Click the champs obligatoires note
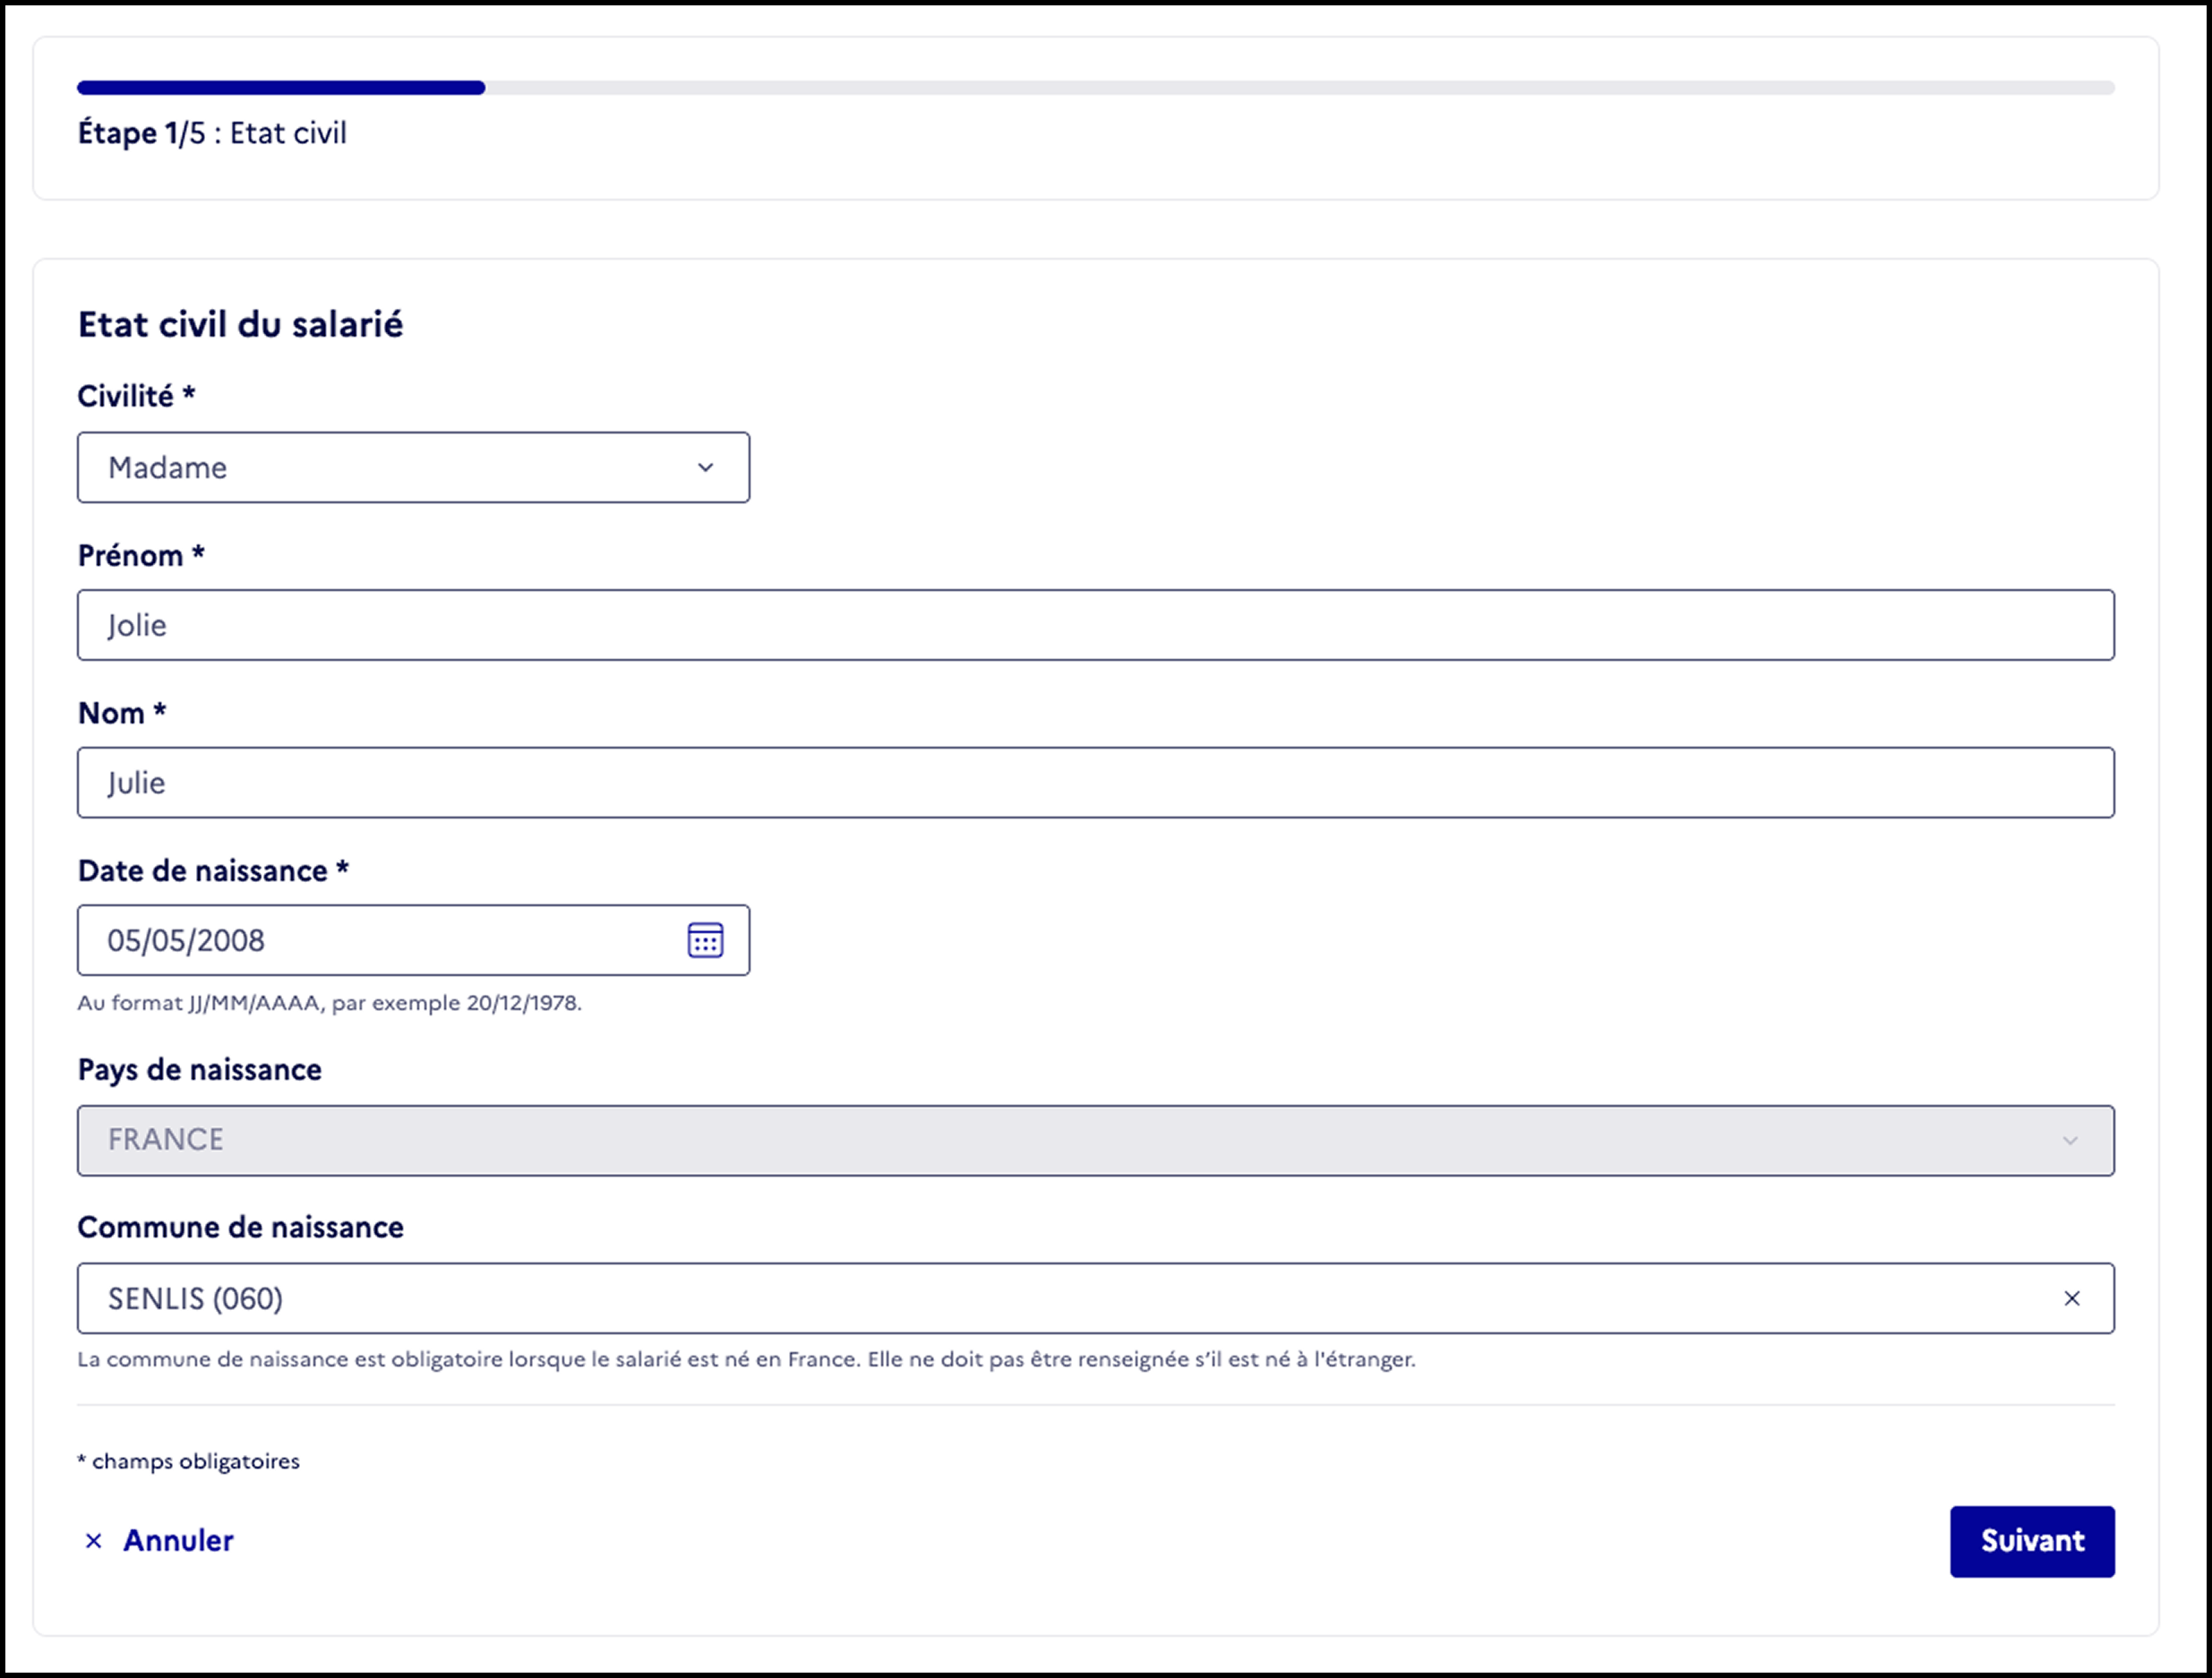The image size is (2212, 1678). [x=188, y=1461]
